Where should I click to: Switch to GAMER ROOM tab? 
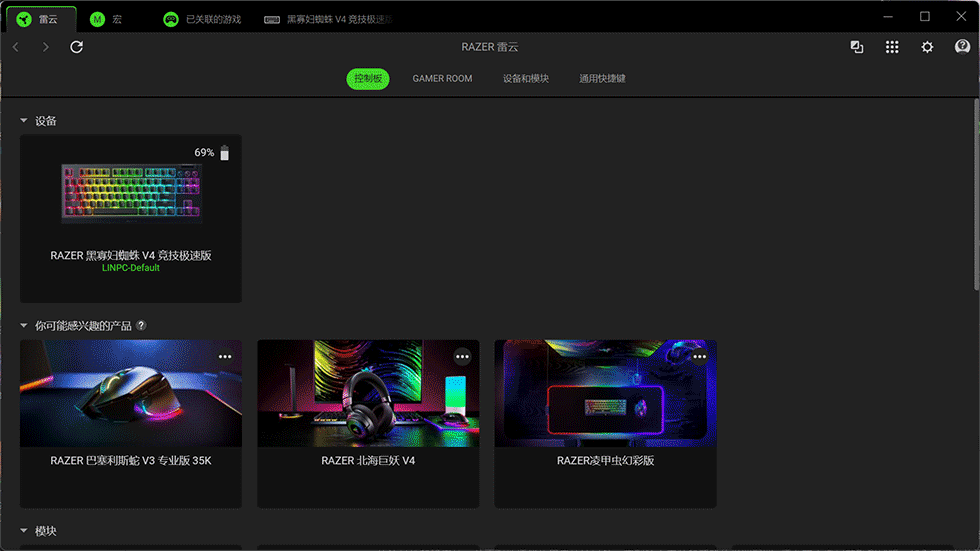442,79
